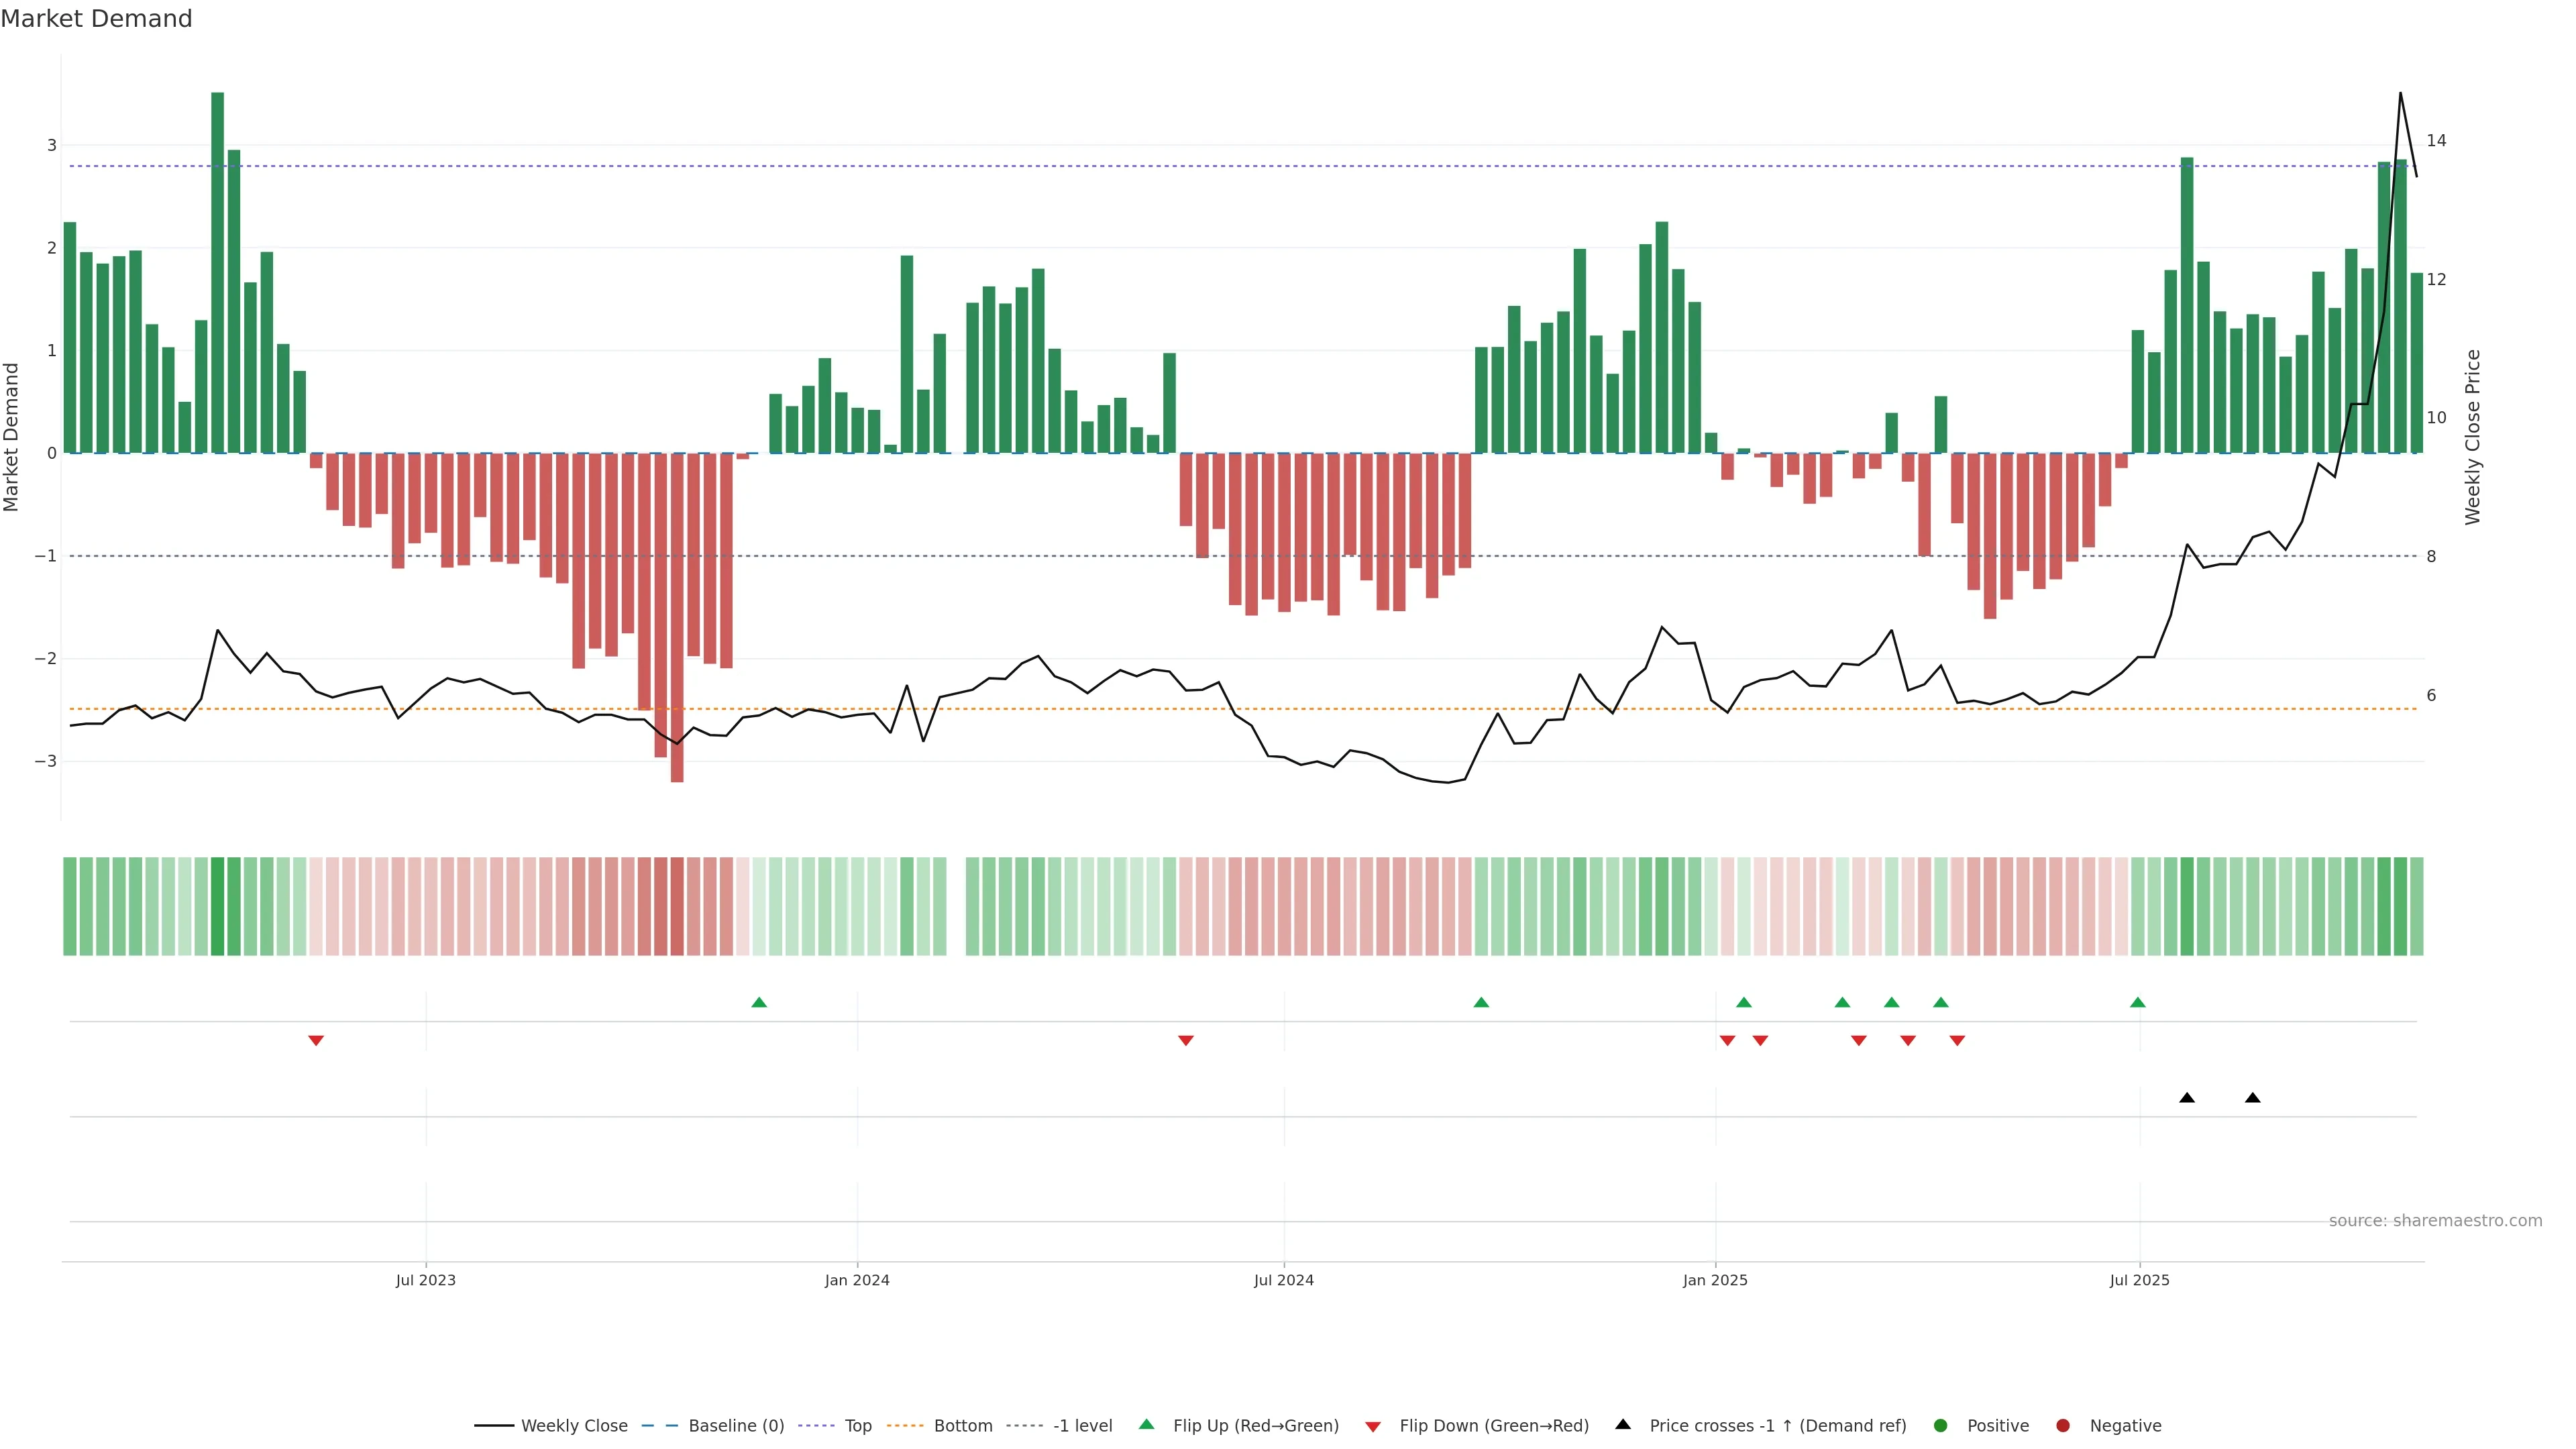Click the red Flip Down legend triangle
The height and width of the screenshot is (1449, 2576).
tap(1373, 1427)
